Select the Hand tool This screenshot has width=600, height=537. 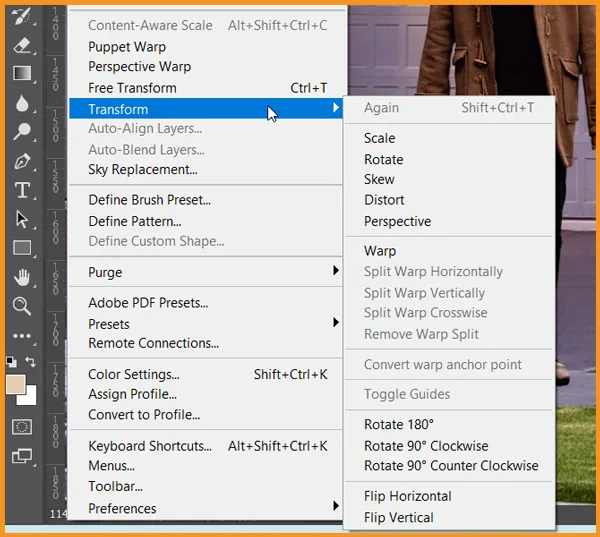[x=22, y=277]
